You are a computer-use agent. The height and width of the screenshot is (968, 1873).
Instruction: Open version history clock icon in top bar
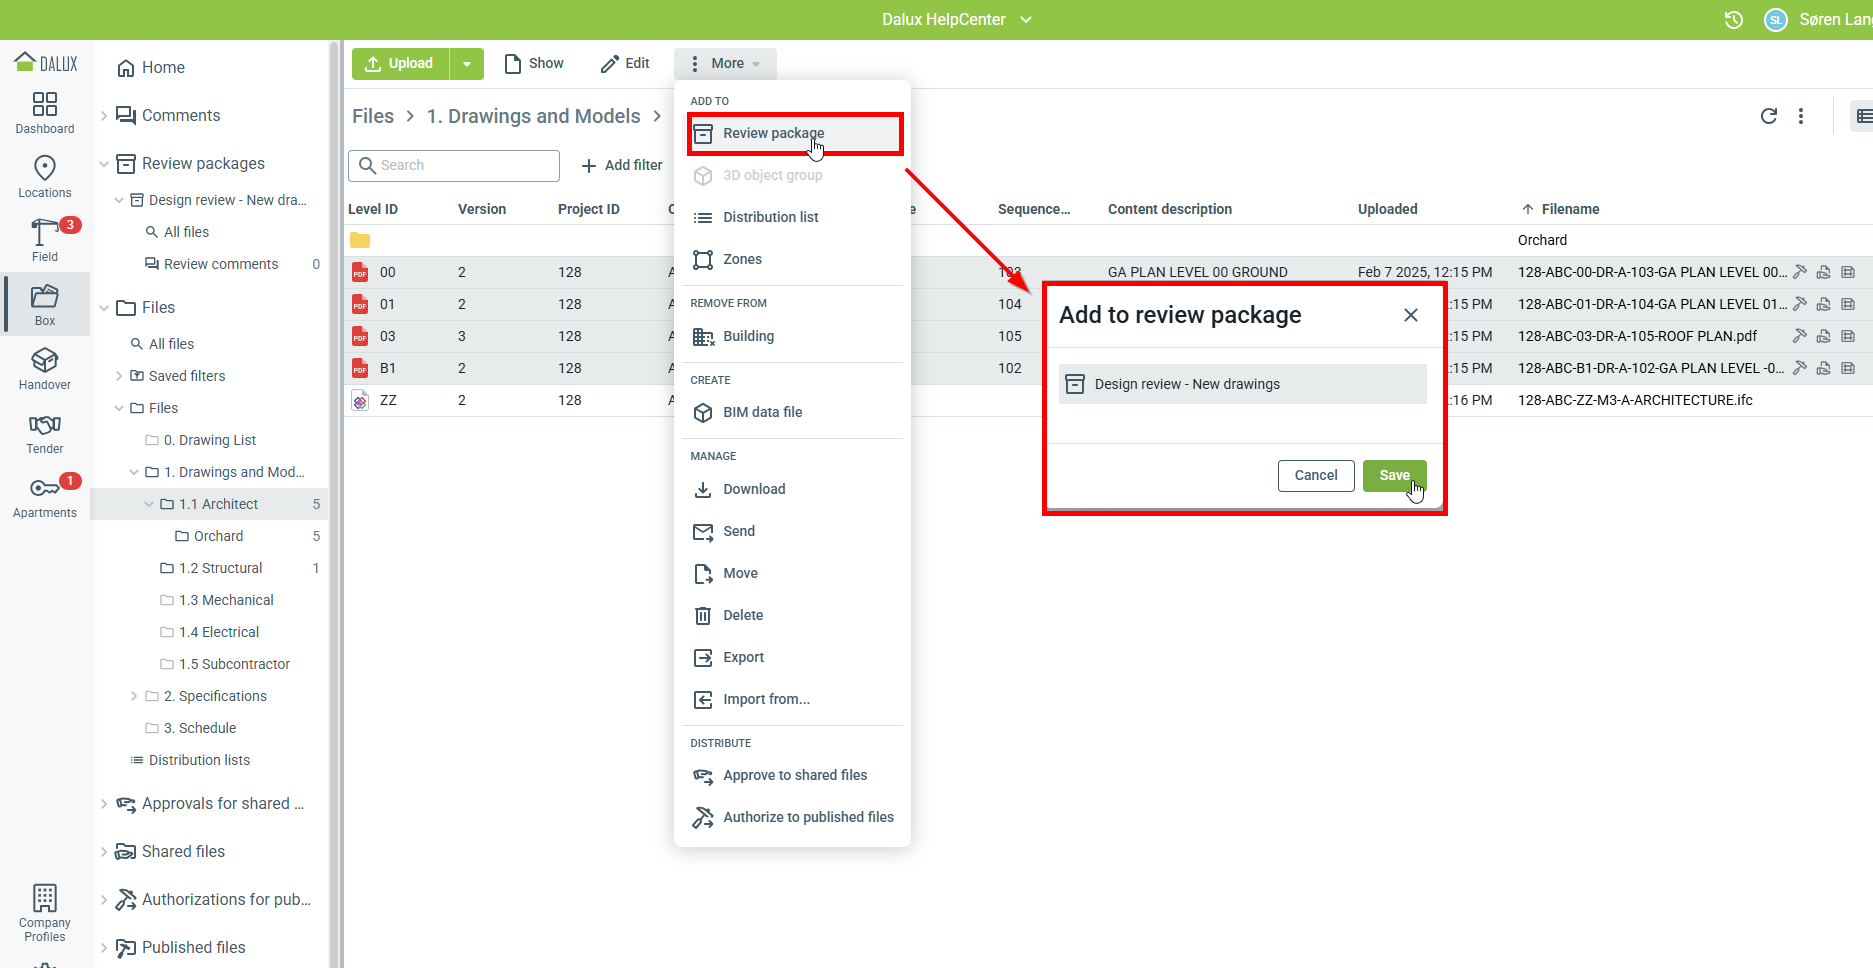(x=1734, y=20)
